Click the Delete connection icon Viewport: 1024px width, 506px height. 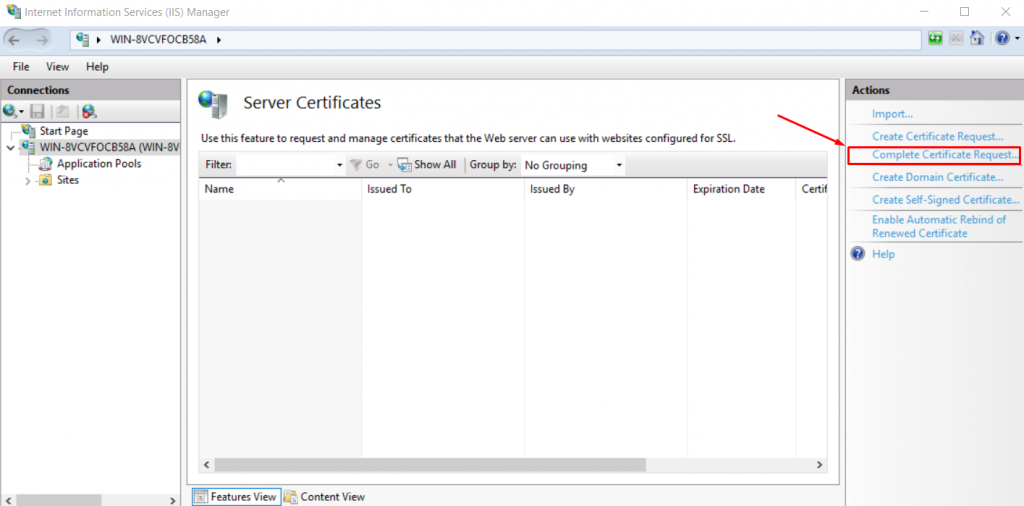coord(89,111)
